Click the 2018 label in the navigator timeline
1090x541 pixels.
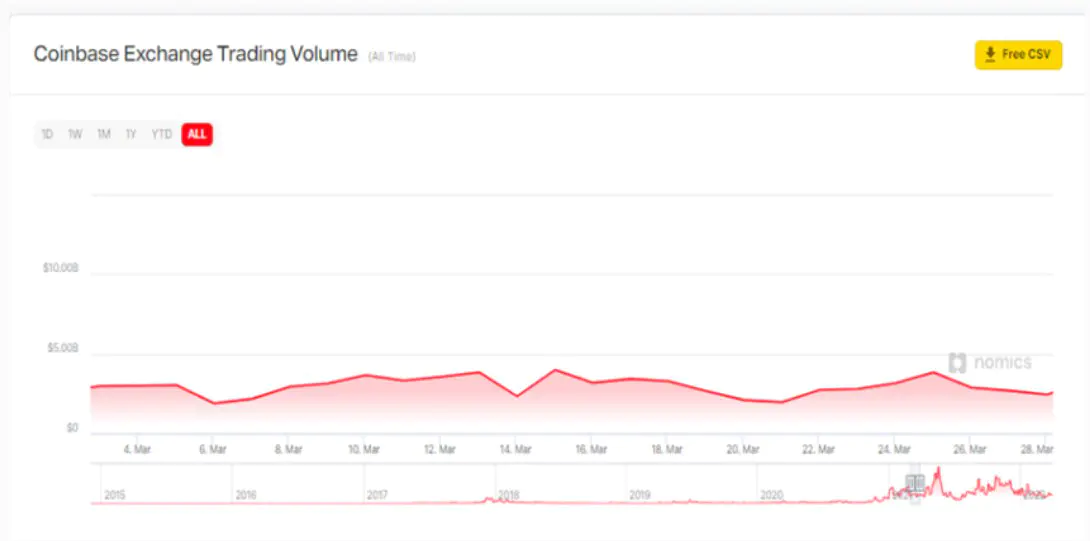click(509, 495)
